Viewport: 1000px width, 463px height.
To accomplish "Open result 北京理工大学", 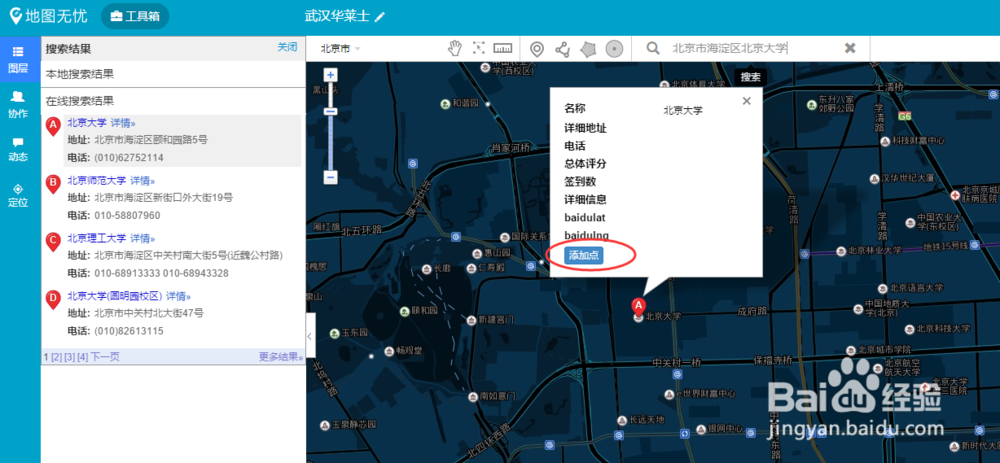I will click(97, 238).
